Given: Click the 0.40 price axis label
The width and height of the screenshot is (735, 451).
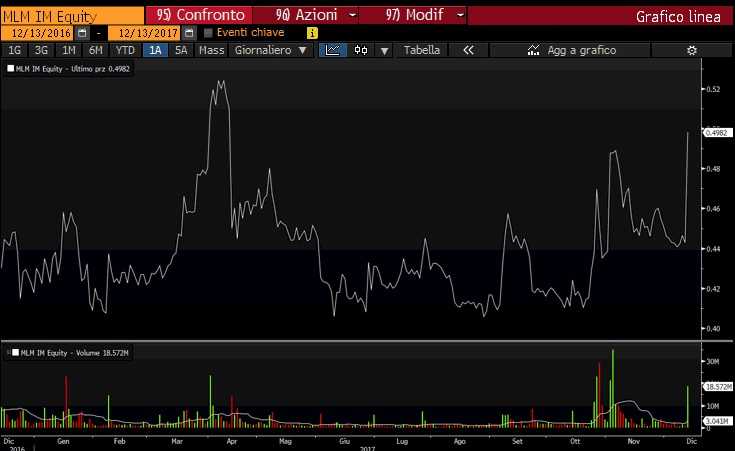Looking at the screenshot, I should [713, 329].
